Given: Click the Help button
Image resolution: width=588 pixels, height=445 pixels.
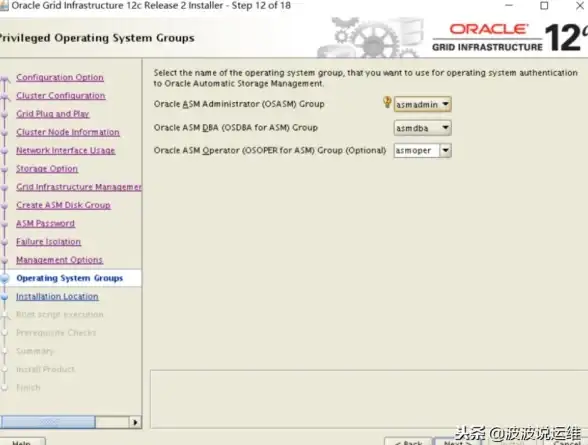Looking at the screenshot, I should (22, 442).
